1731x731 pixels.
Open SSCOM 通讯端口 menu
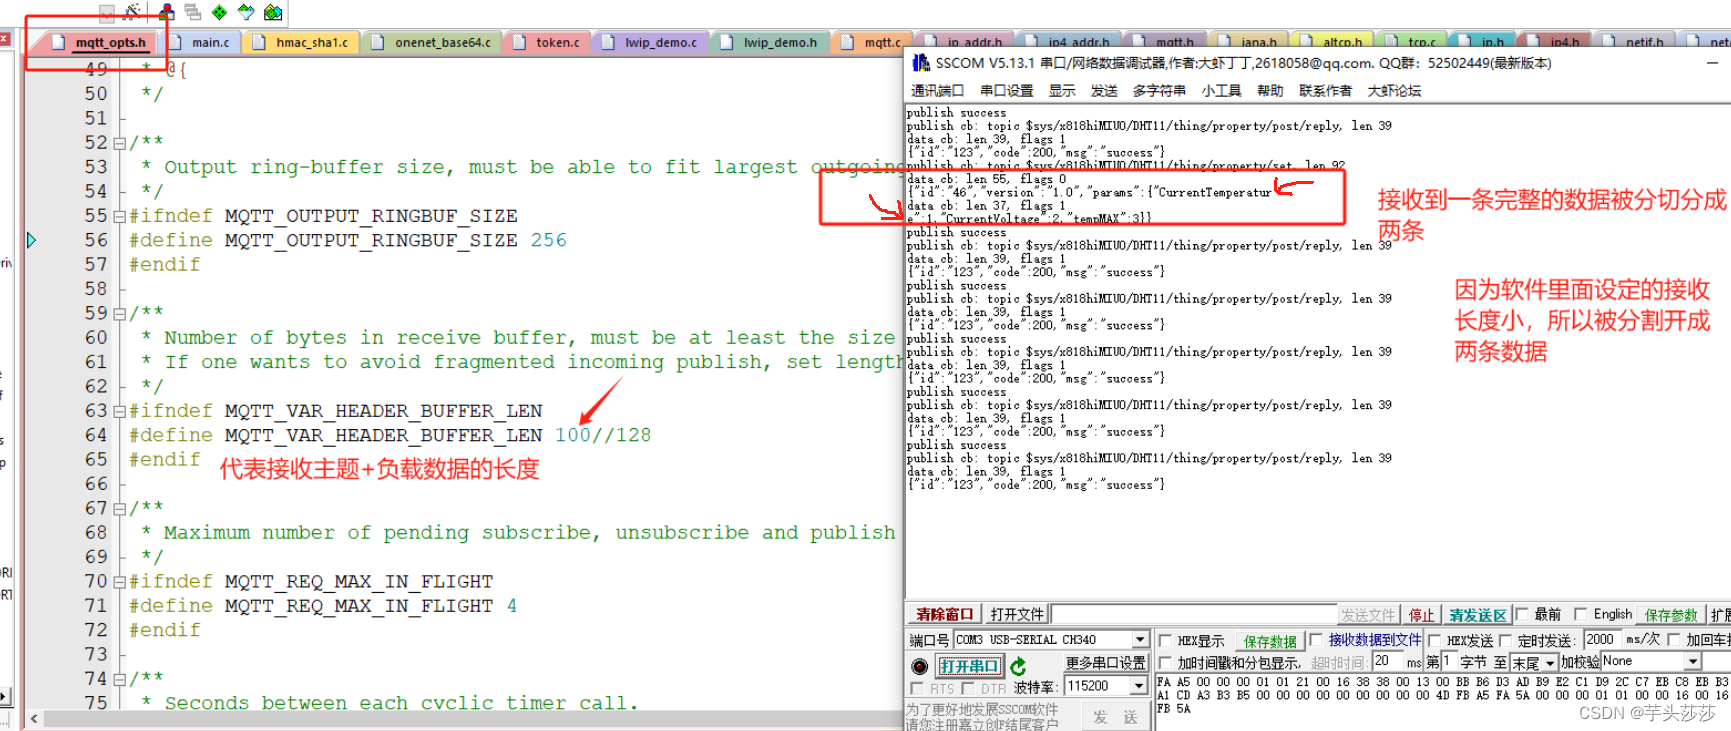pyautogui.click(x=937, y=91)
